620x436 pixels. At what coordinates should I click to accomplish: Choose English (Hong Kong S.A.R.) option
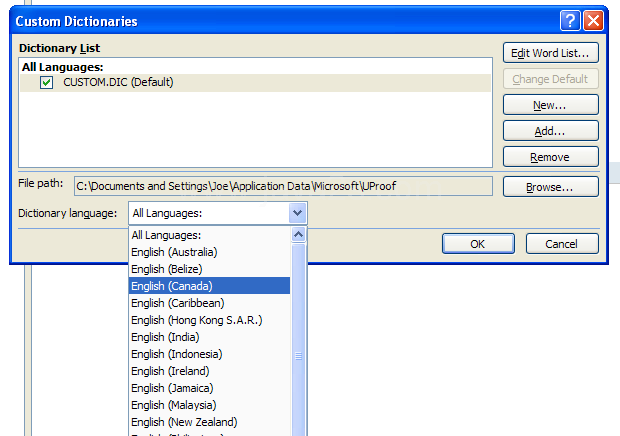click(x=209, y=320)
